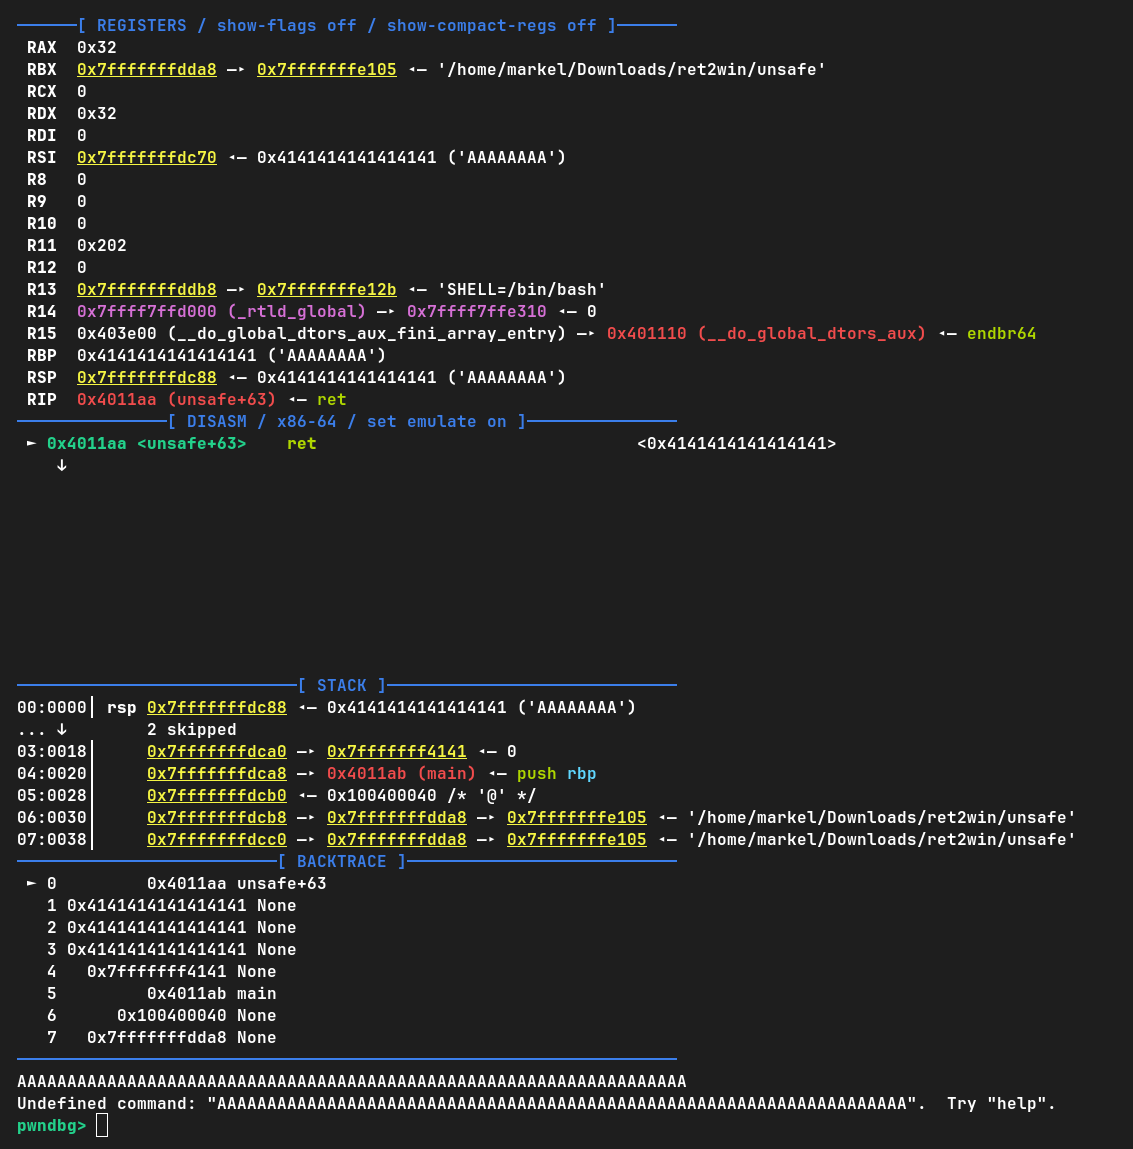Click the 0x7fffffffdc70 address in RSI
Image resolution: width=1133 pixels, height=1149 pixels.
pyautogui.click(x=146, y=157)
